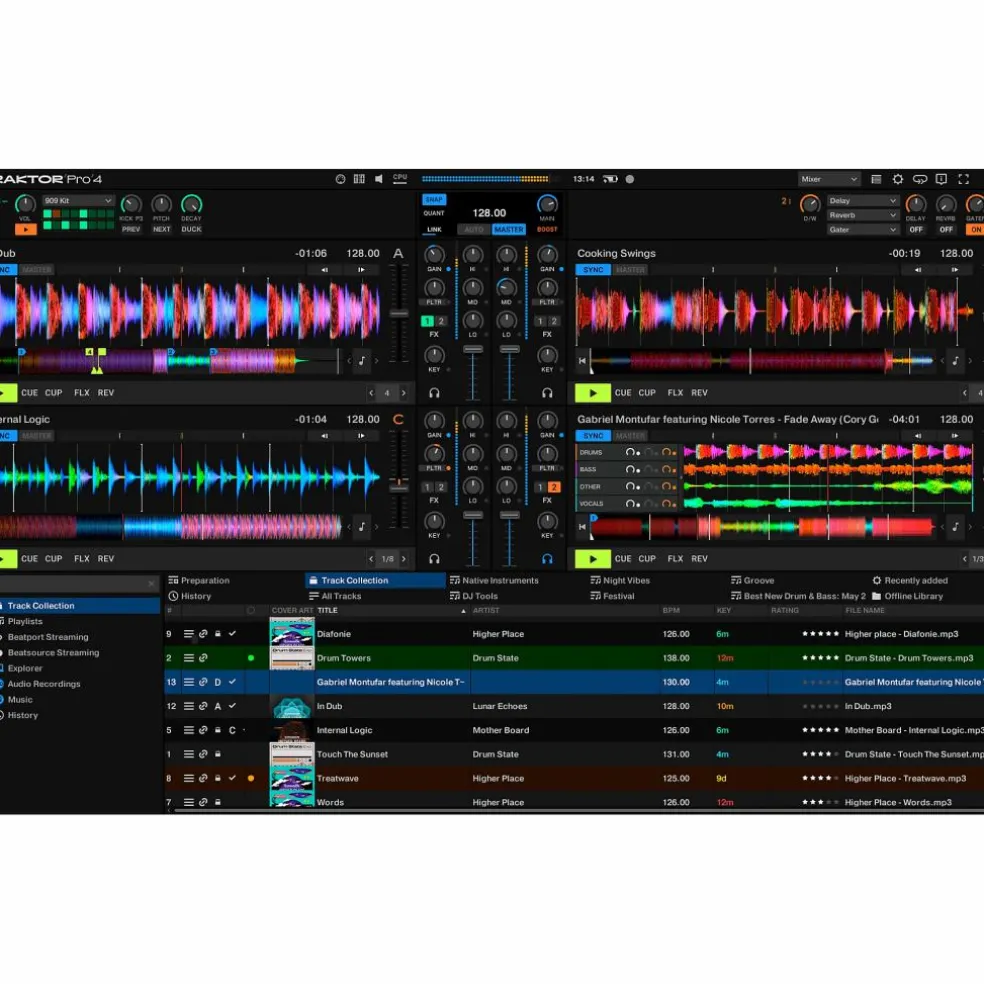The image size is (984, 984).
Task: Toggle LINK in the master clock panel
Action: 434,230
